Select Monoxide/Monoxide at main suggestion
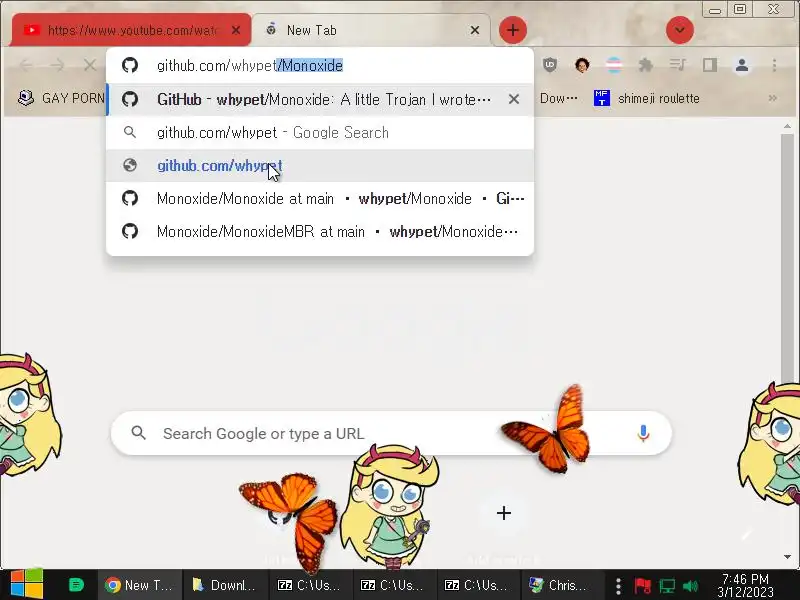 pos(320,198)
